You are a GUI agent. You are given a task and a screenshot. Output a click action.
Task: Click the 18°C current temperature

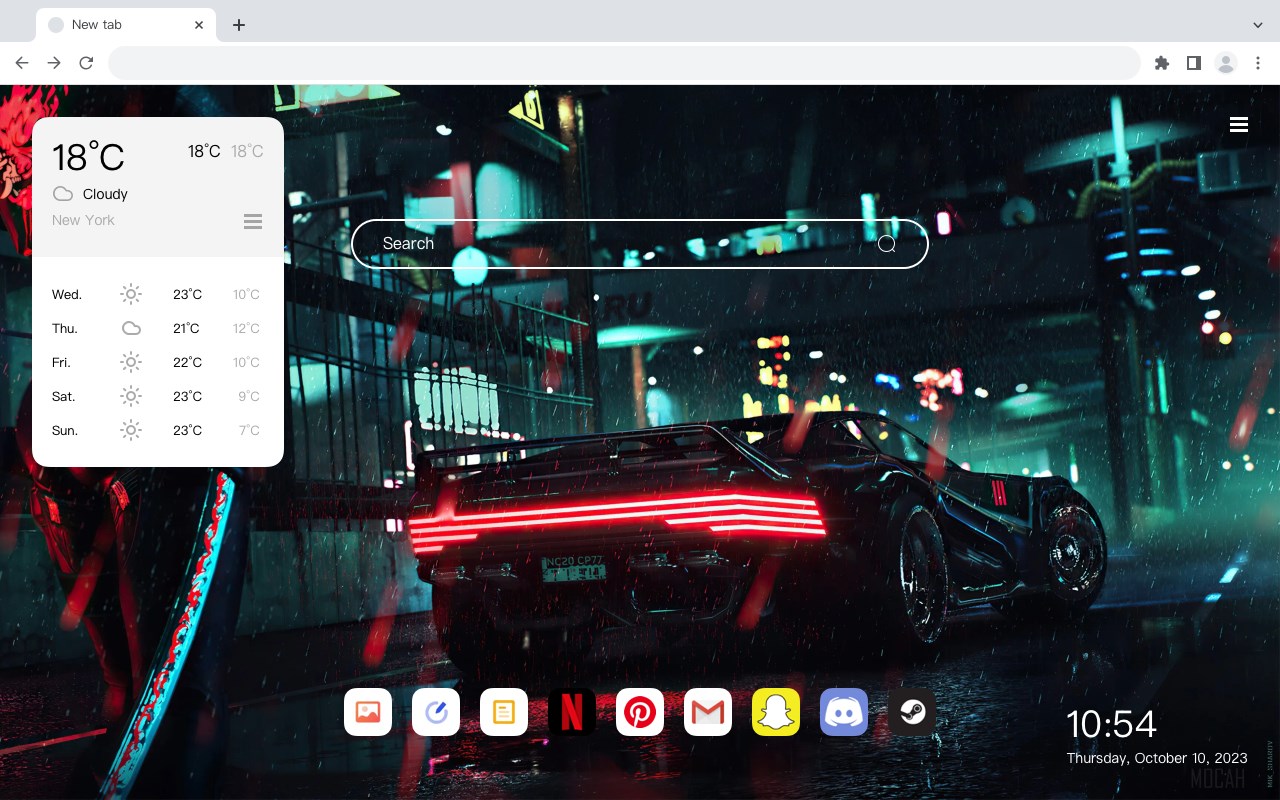[x=88, y=157]
